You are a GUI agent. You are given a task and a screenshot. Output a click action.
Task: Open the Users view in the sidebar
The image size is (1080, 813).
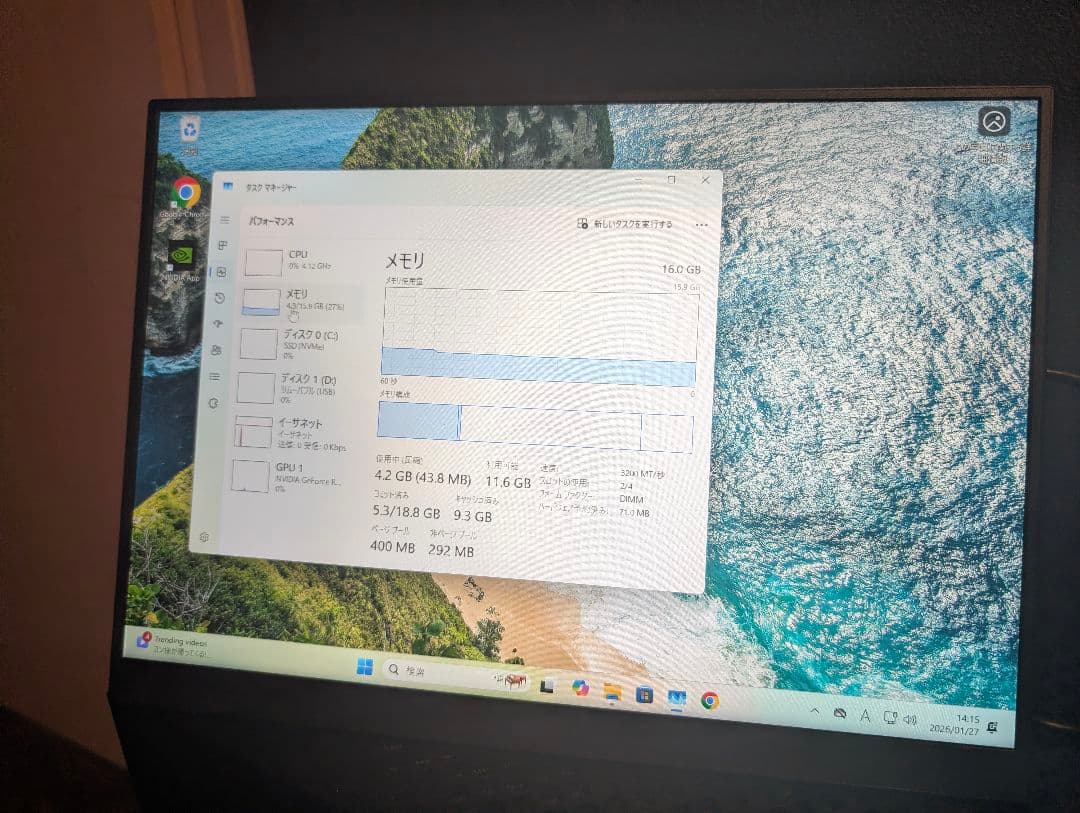point(224,347)
